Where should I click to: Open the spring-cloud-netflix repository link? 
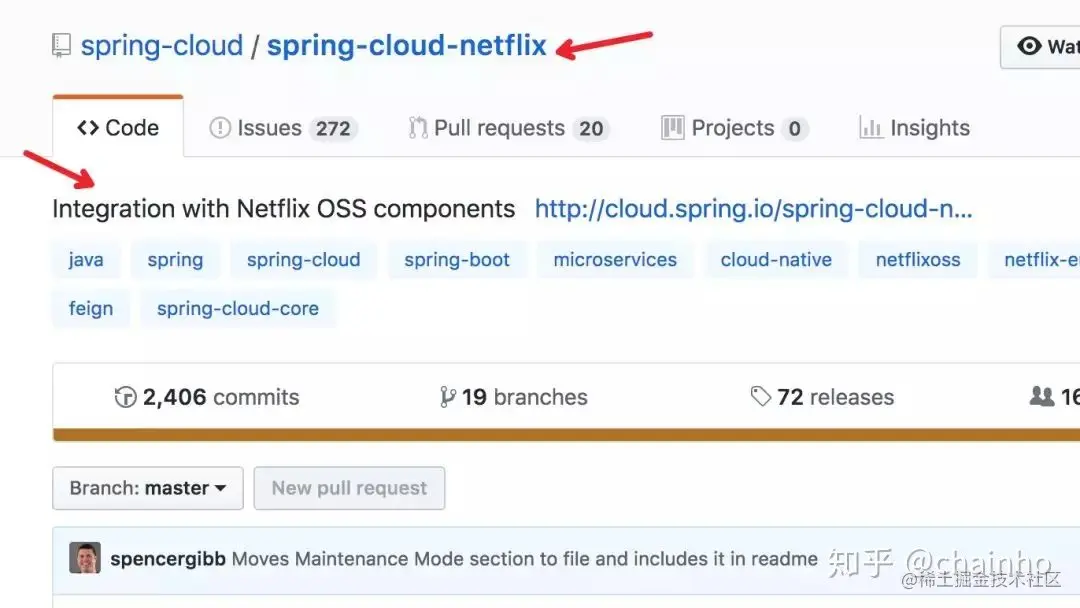[406, 46]
